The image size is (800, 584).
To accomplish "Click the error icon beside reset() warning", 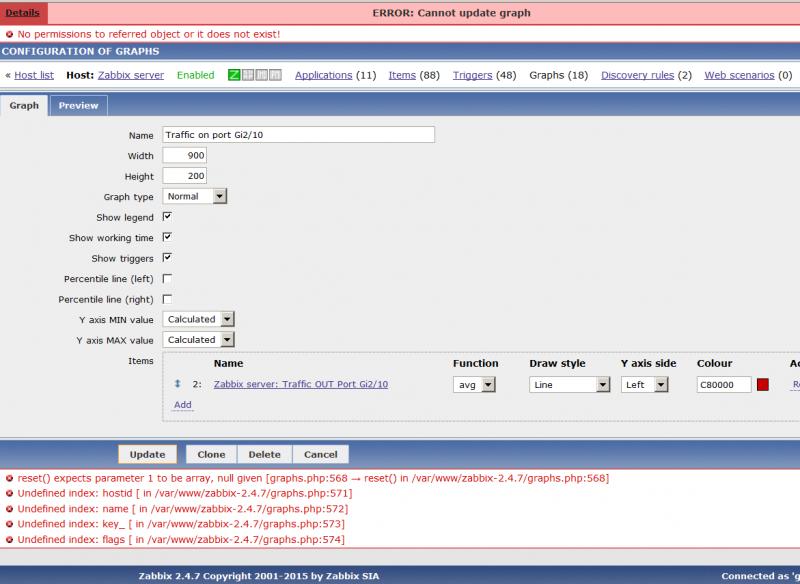I will pos(9,478).
